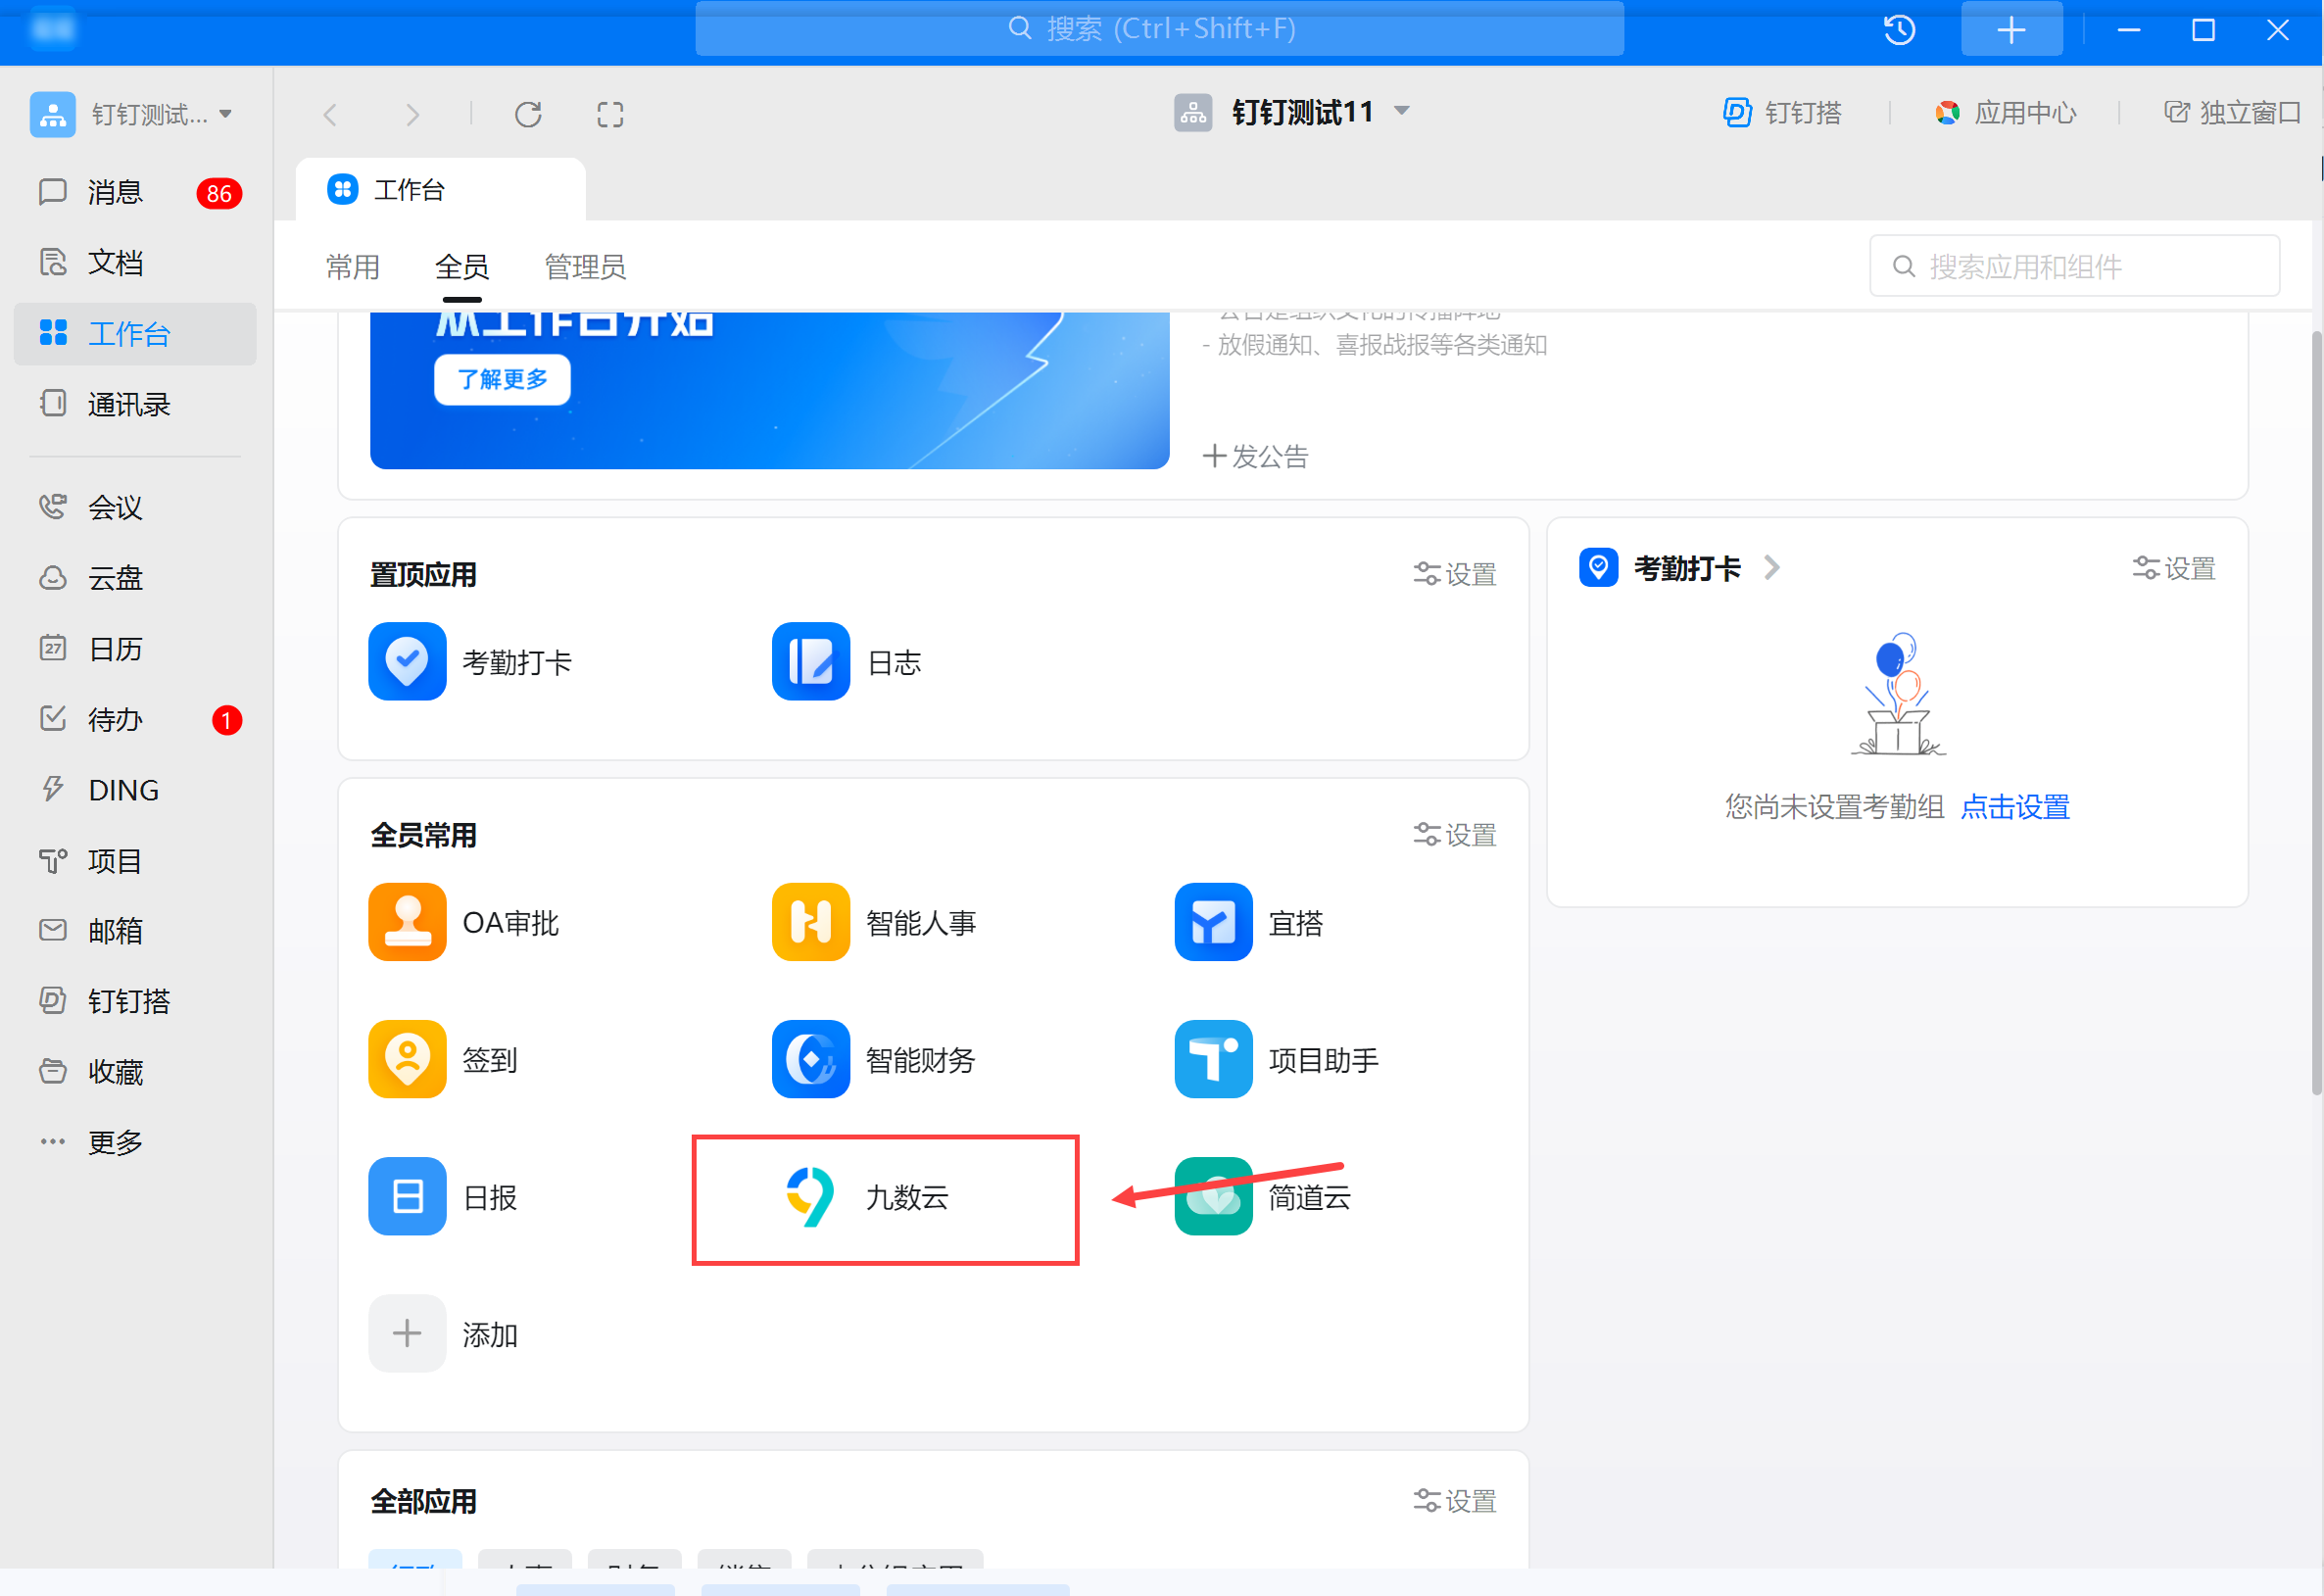Open 应用中心 app center
The image size is (2324, 1596).
(x=2006, y=113)
